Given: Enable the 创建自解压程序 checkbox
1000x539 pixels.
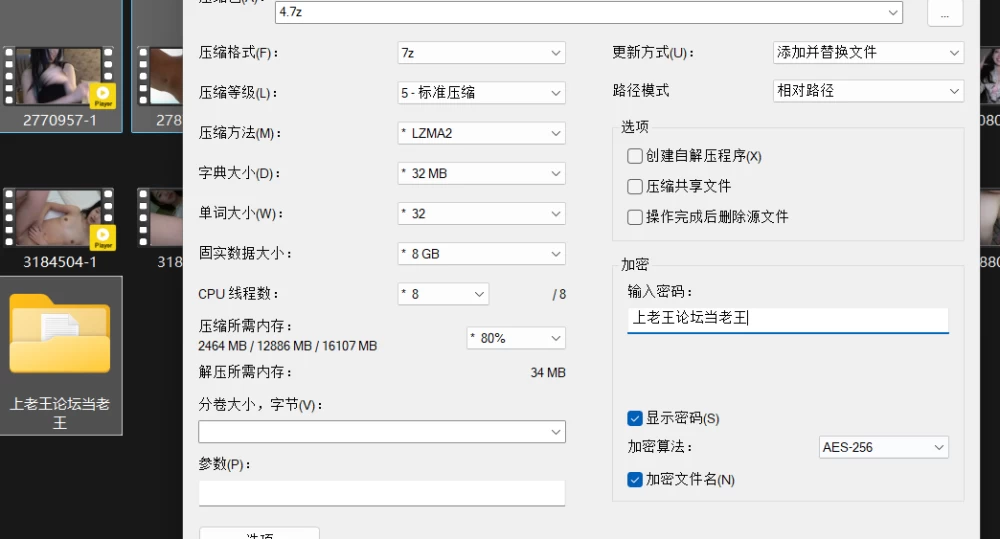Looking at the screenshot, I should click(635, 156).
